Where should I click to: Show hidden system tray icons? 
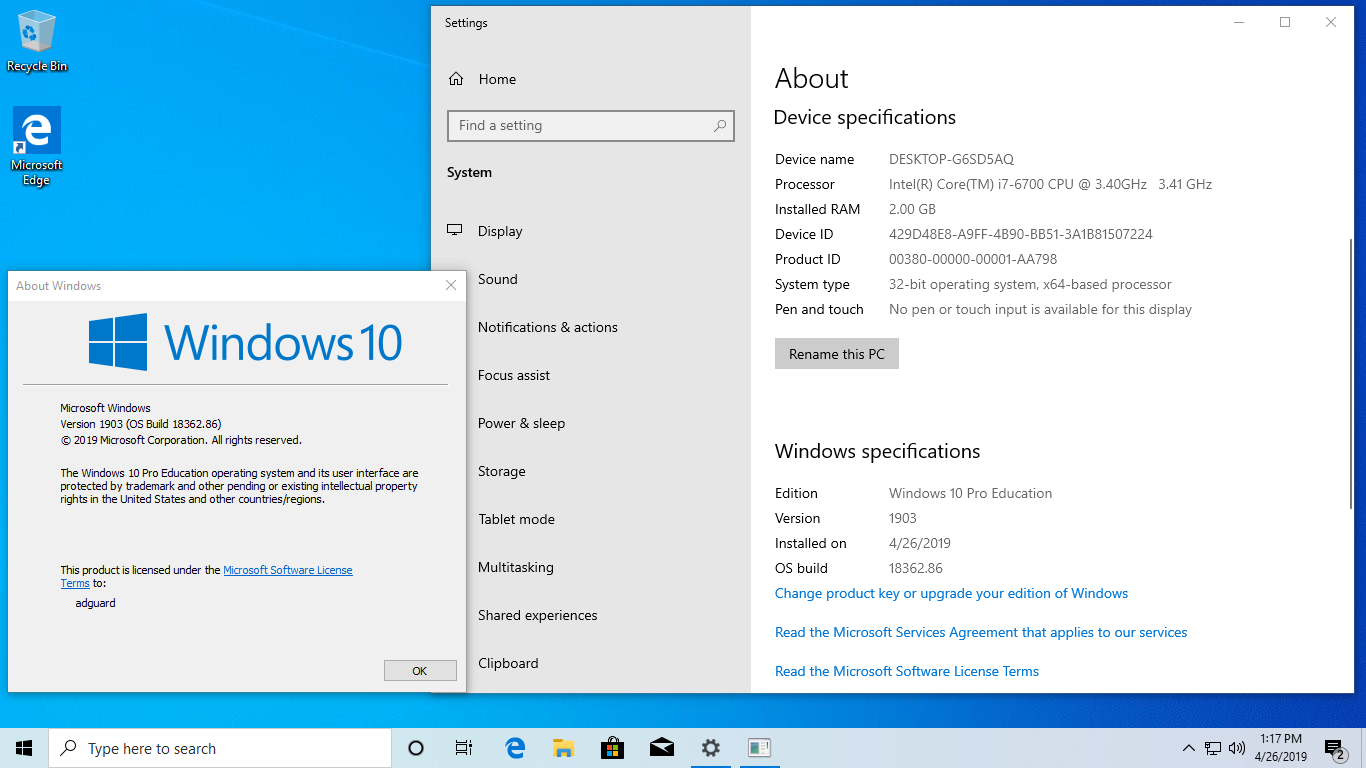coord(1188,748)
